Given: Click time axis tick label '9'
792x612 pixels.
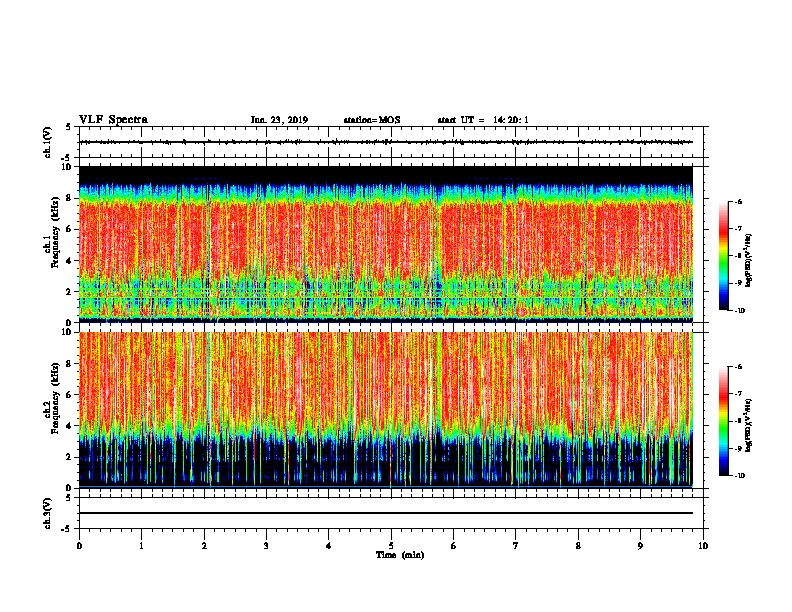Looking at the screenshot, I should tap(640, 546).
